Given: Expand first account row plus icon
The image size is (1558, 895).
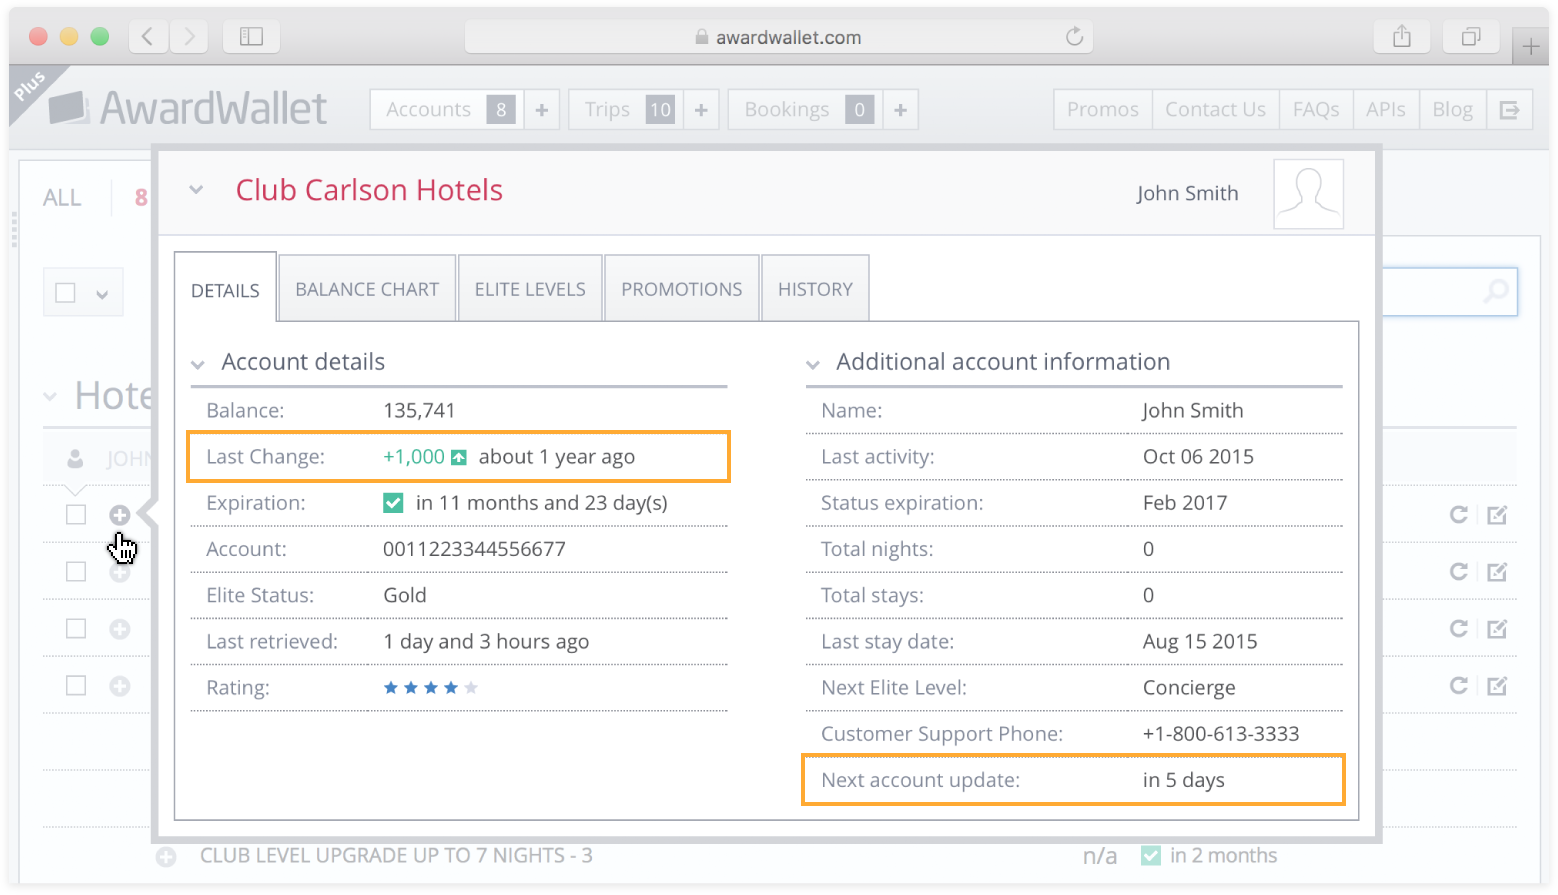Looking at the screenshot, I should pyautogui.click(x=120, y=515).
